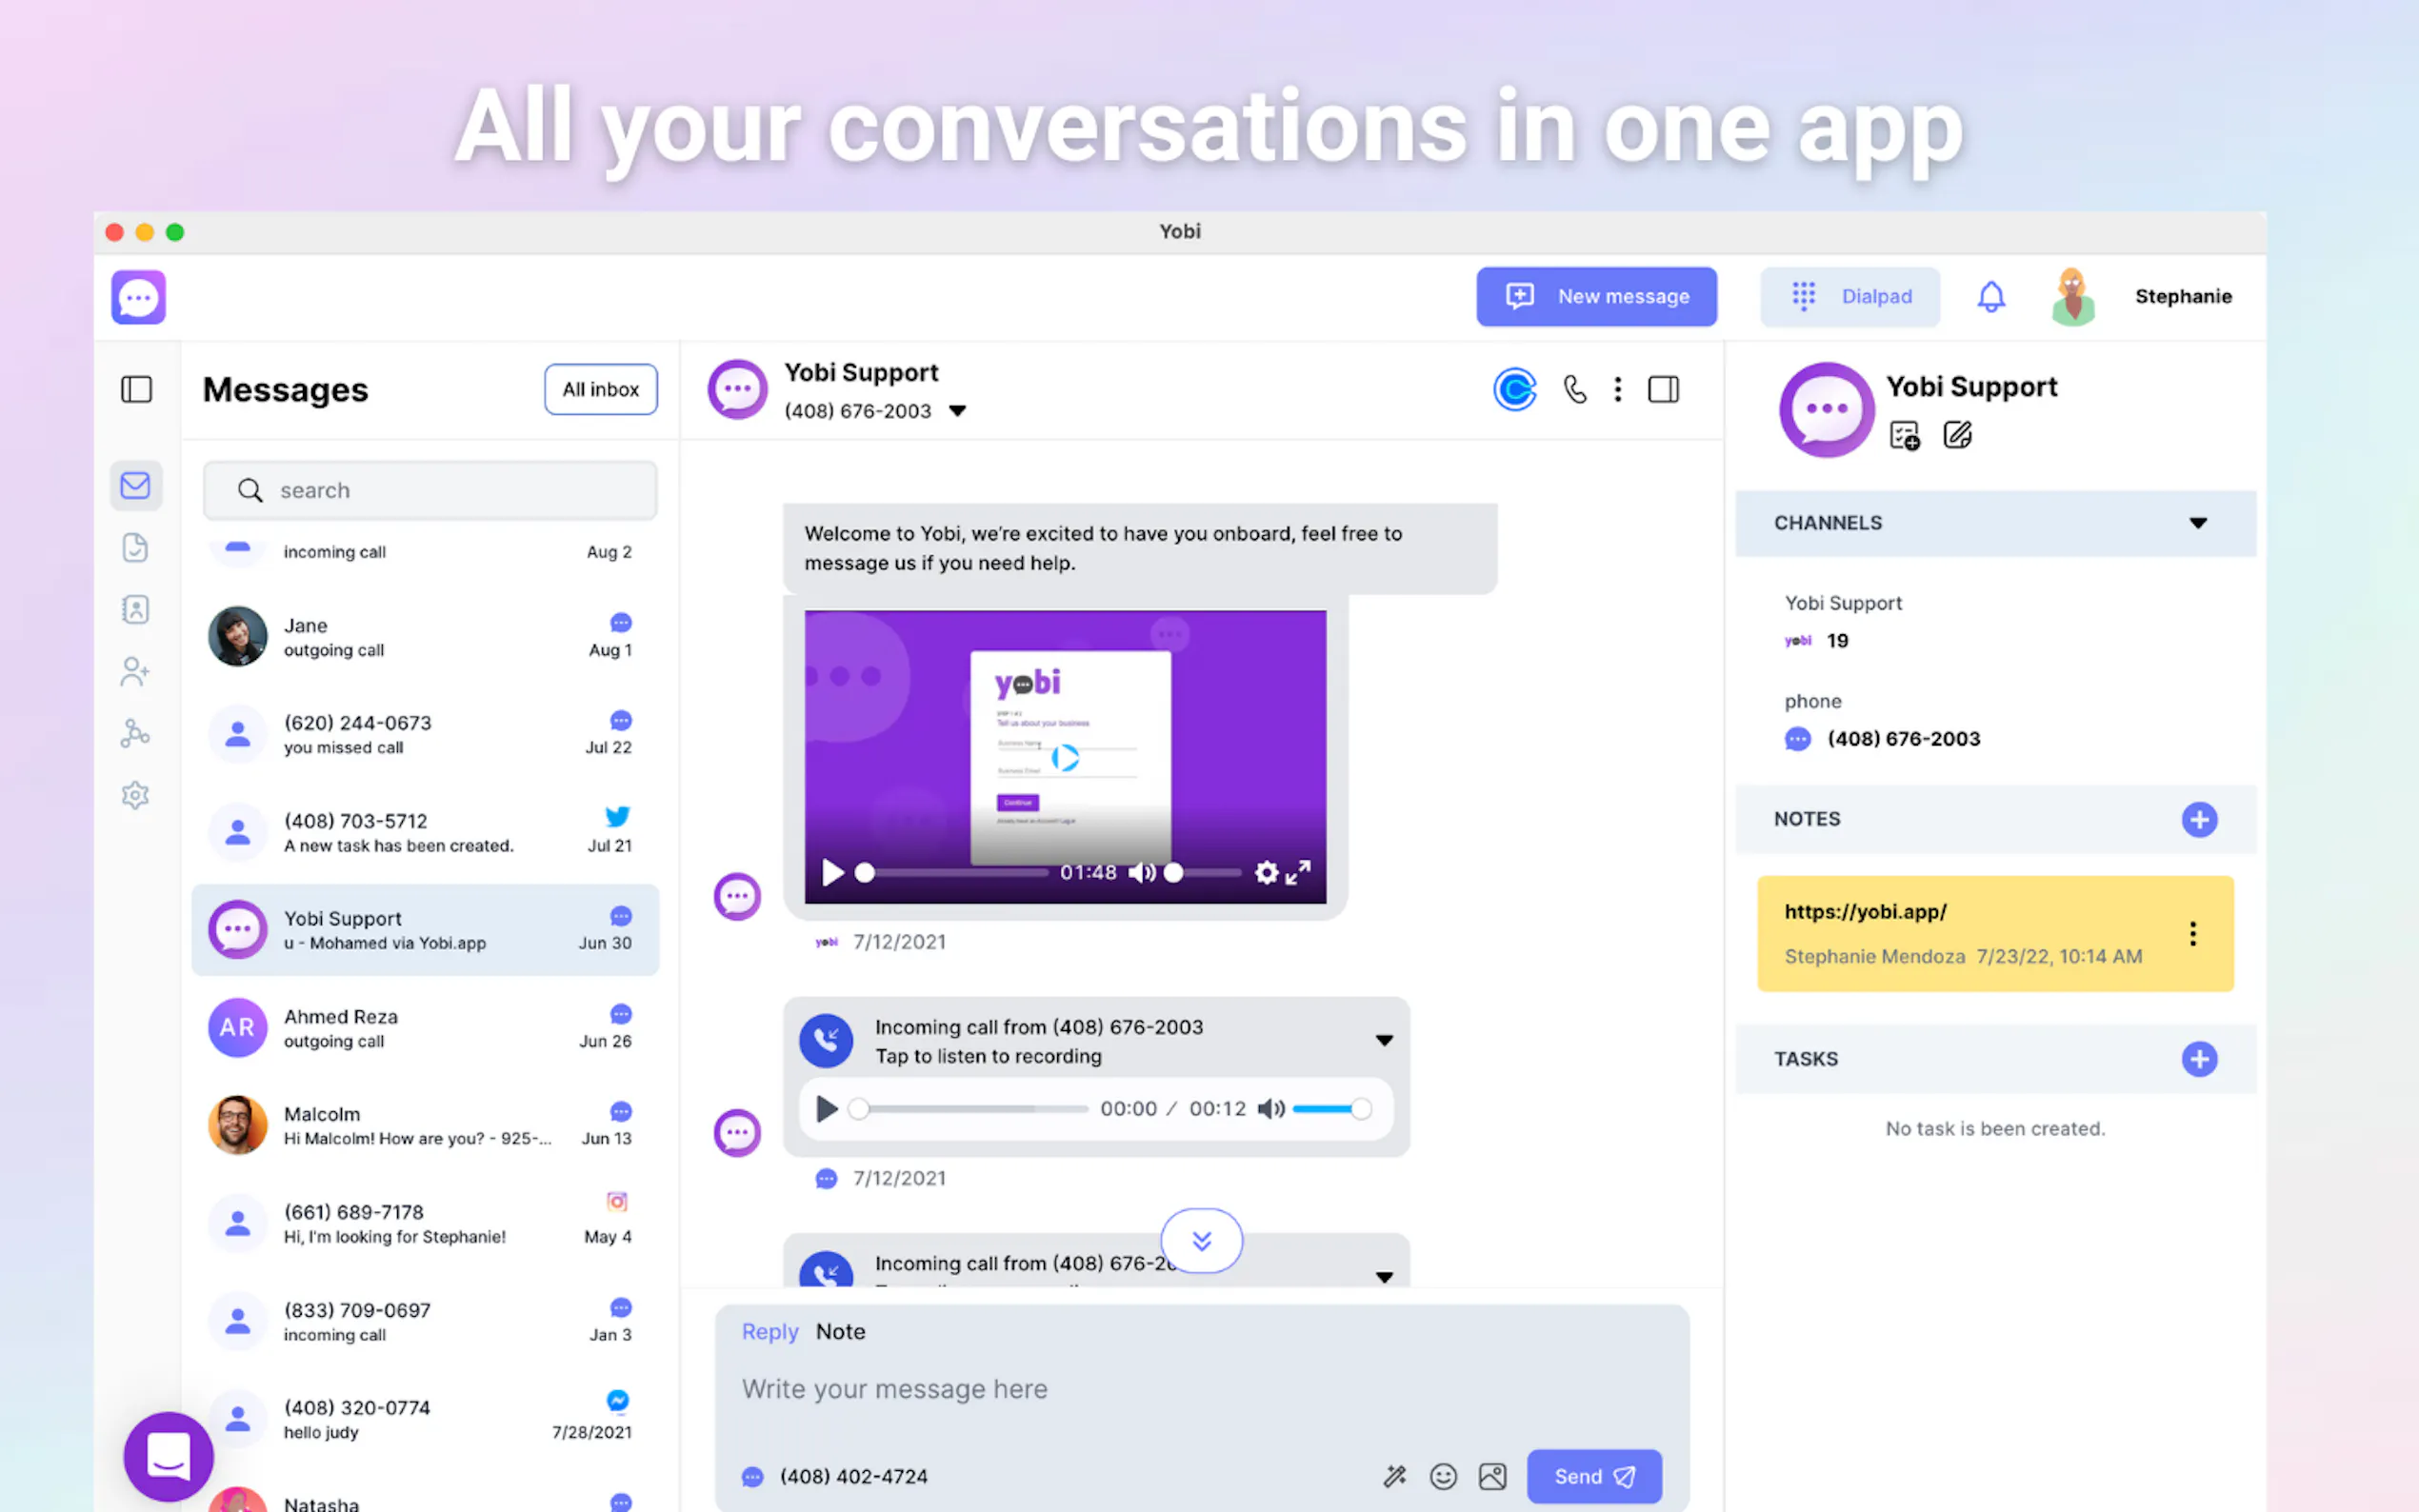This screenshot has width=2419, height=1512.
Task: Open the add contact icon in sidebar
Action: point(135,671)
